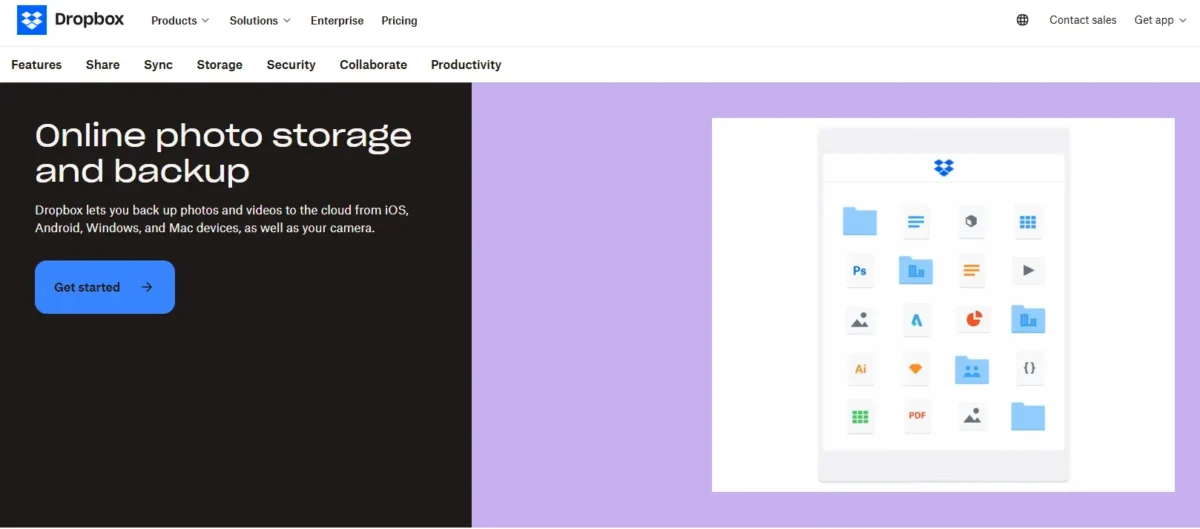Click the Online photo storage and backup heading
This screenshot has width=1200, height=529.
[x=223, y=153]
